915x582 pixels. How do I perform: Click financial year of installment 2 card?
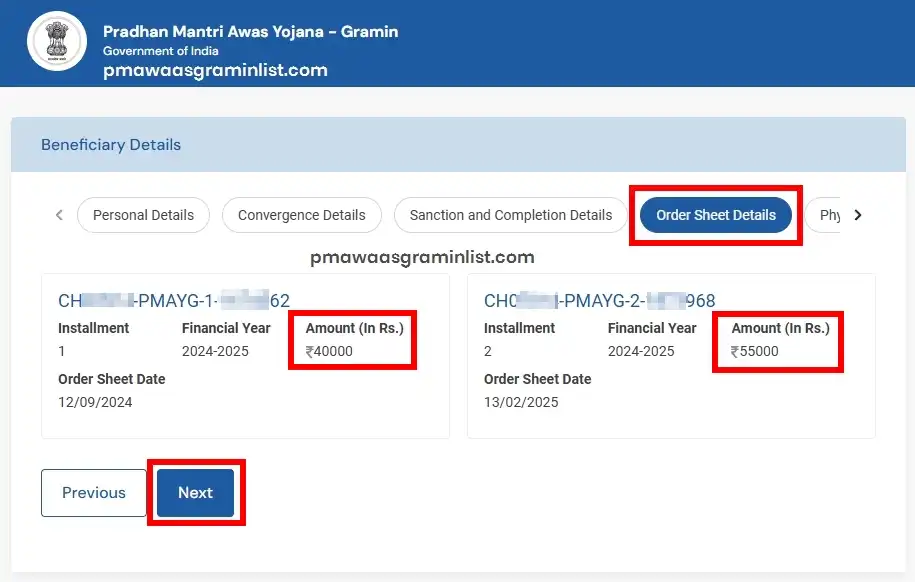point(641,351)
